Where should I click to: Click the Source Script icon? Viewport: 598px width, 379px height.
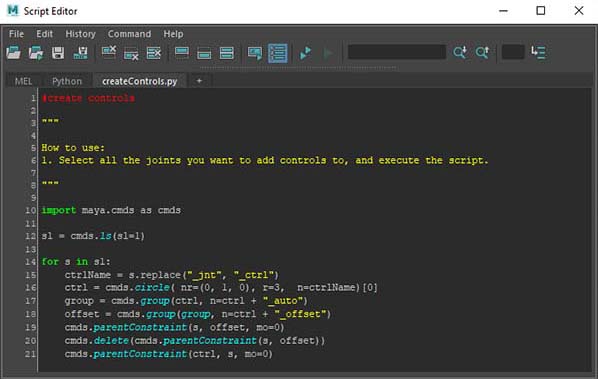[36, 52]
